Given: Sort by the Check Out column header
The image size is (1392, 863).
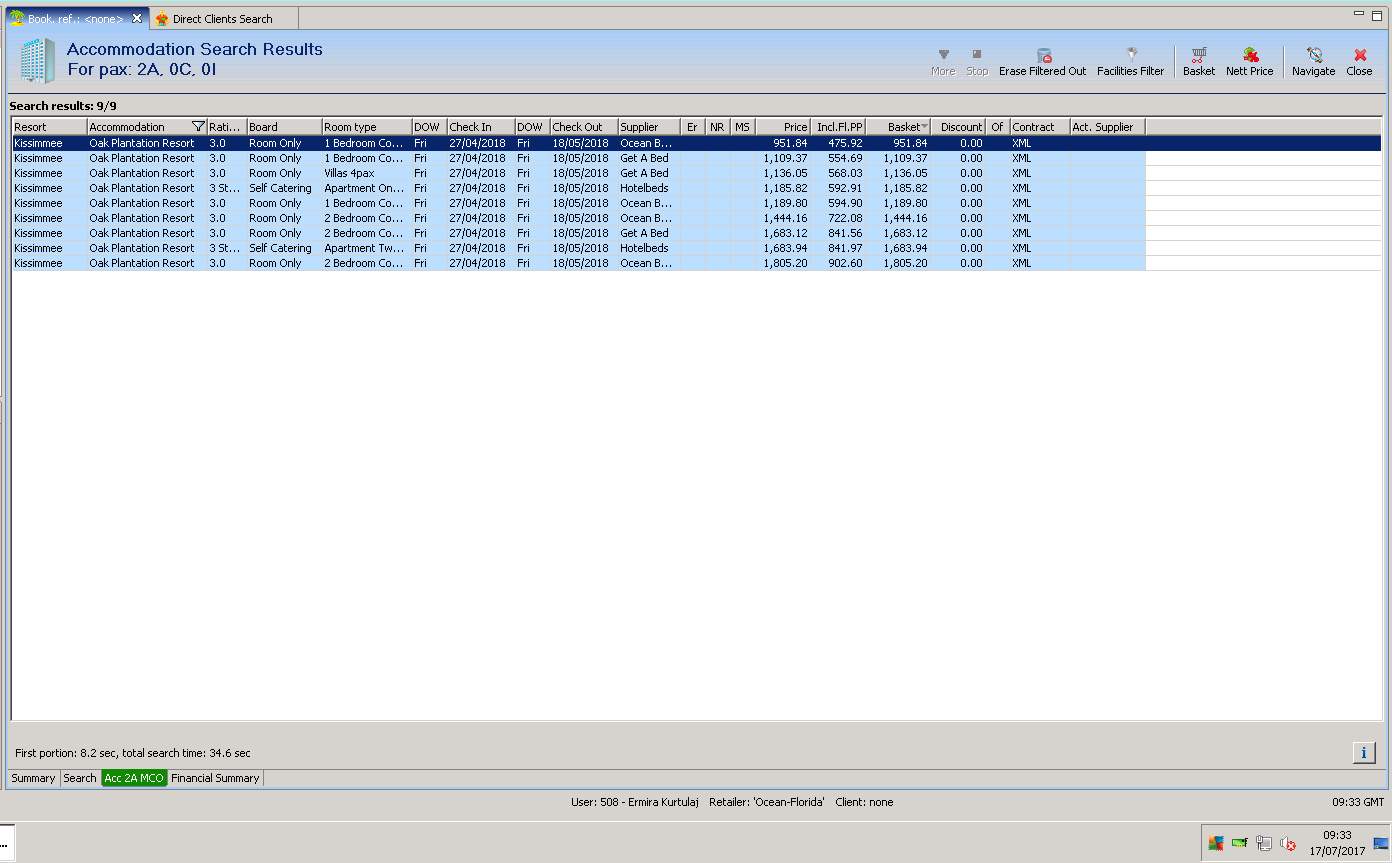Looking at the screenshot, I should (584, 127).
